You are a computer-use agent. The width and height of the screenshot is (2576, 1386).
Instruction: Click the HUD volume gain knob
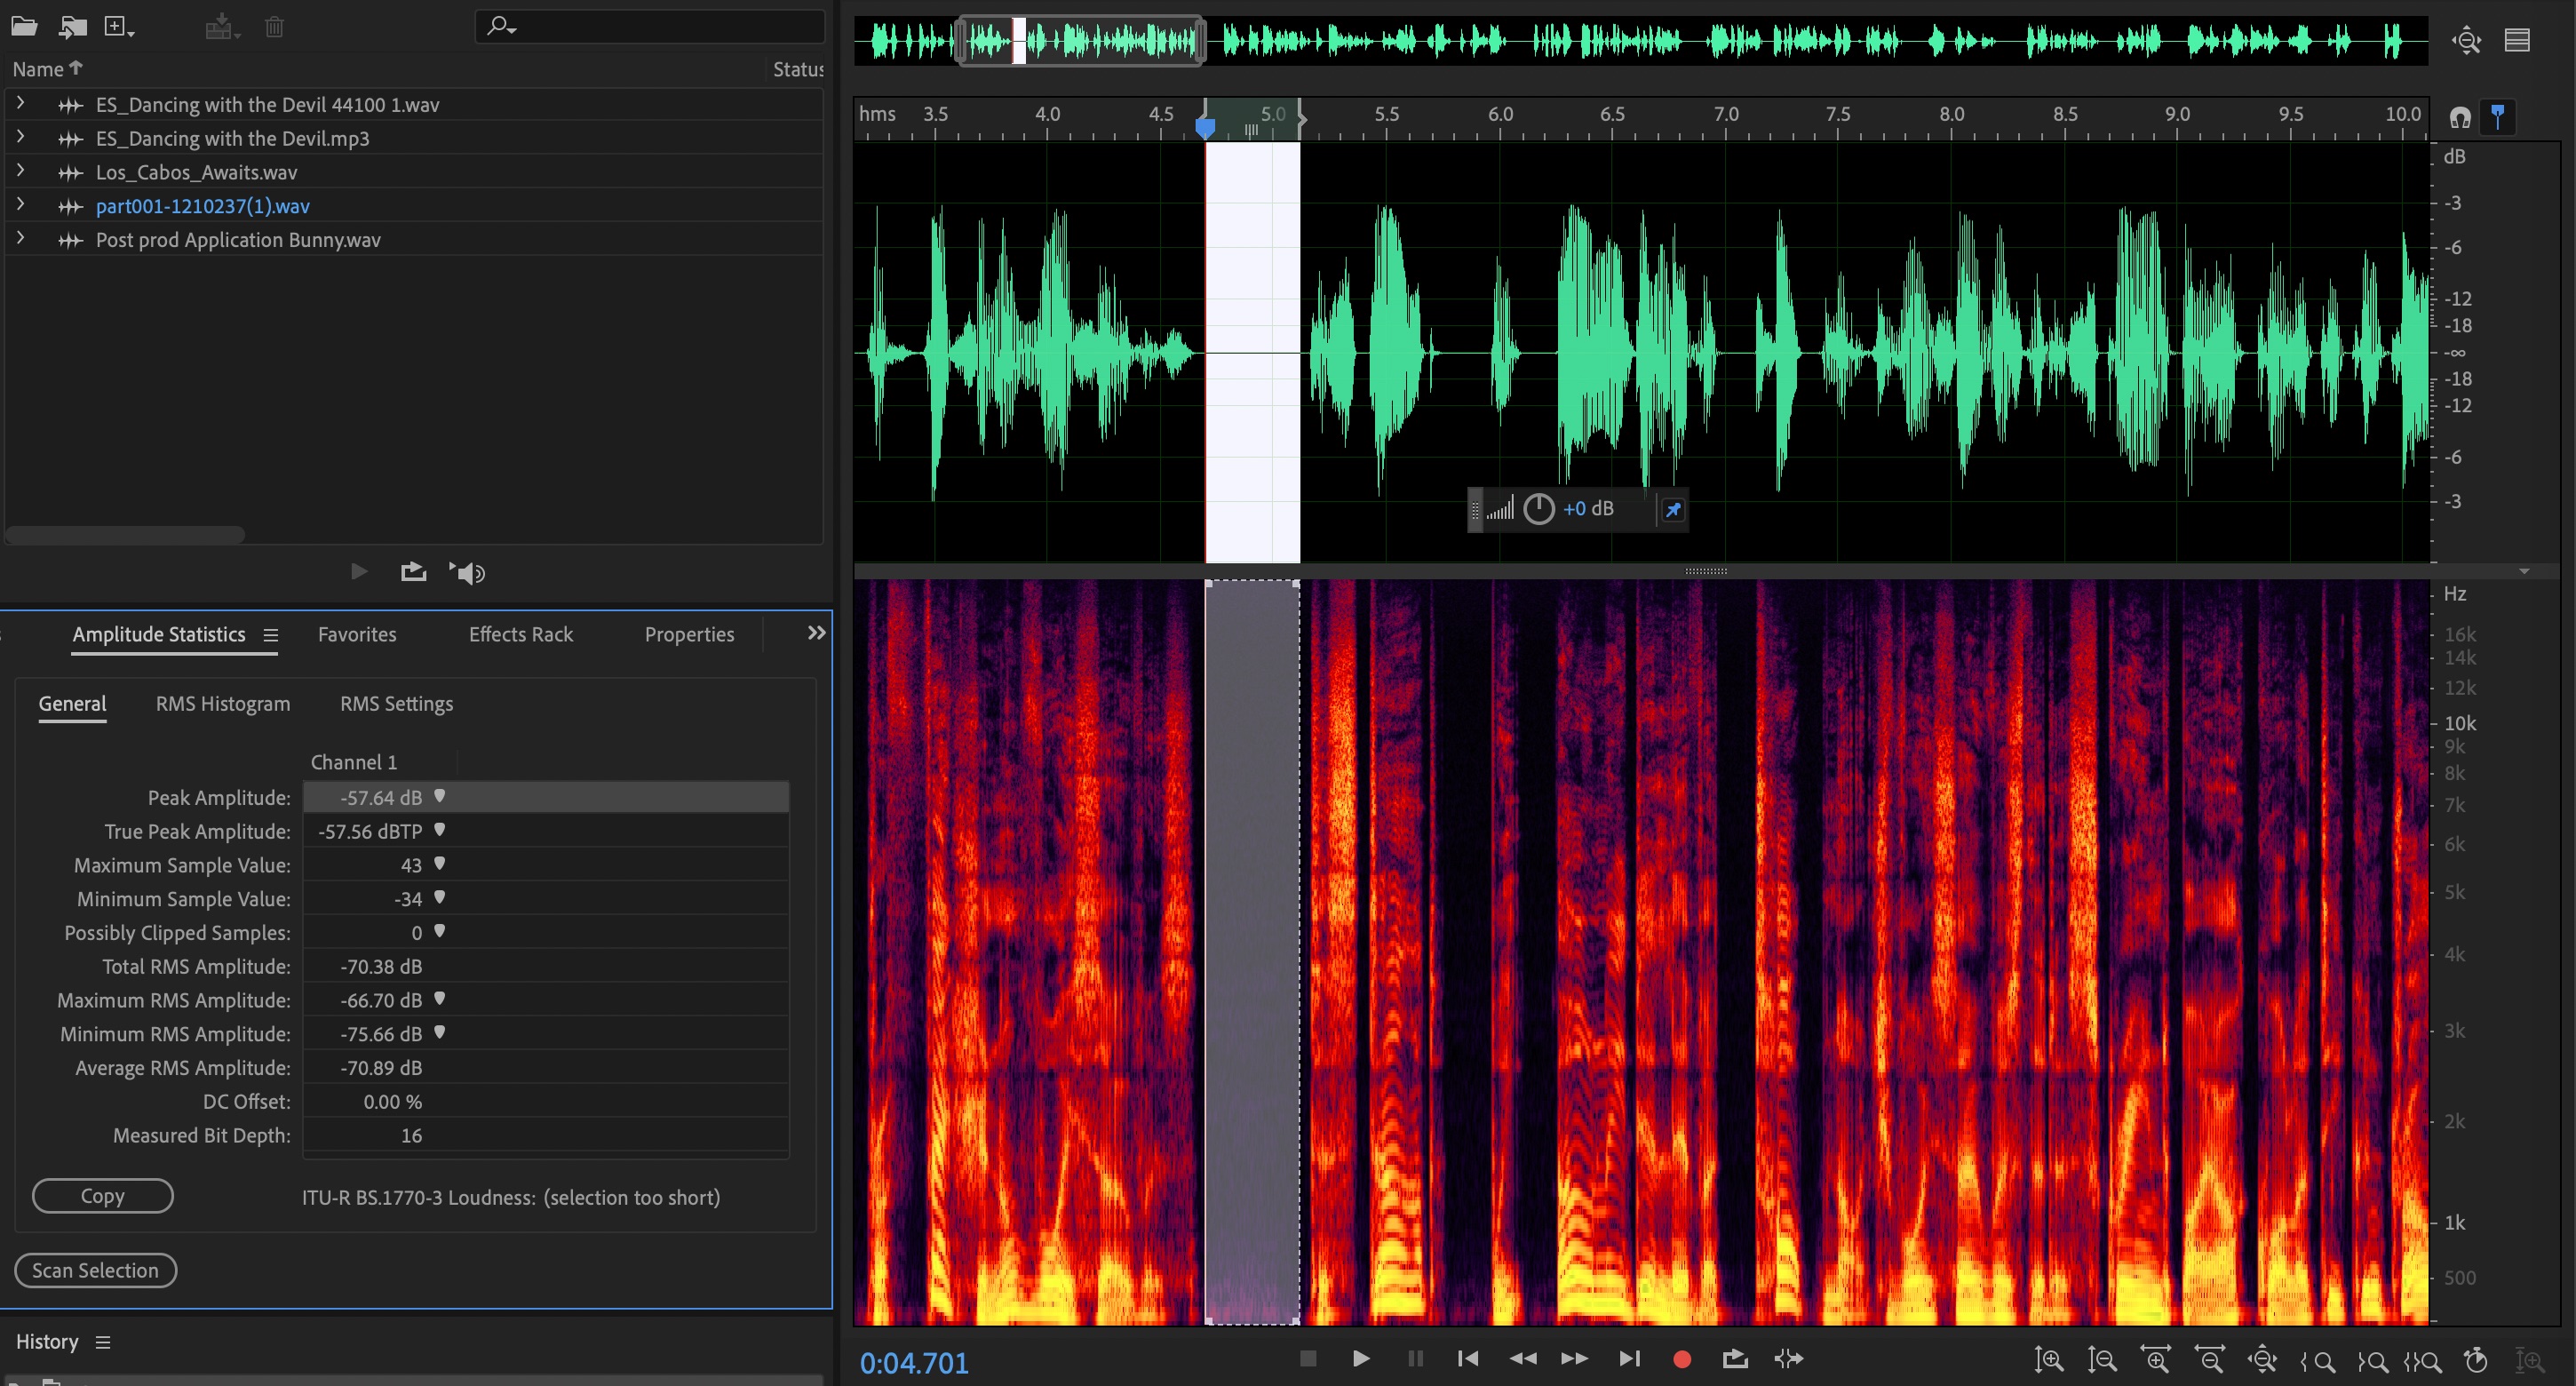pos(1538,509)
